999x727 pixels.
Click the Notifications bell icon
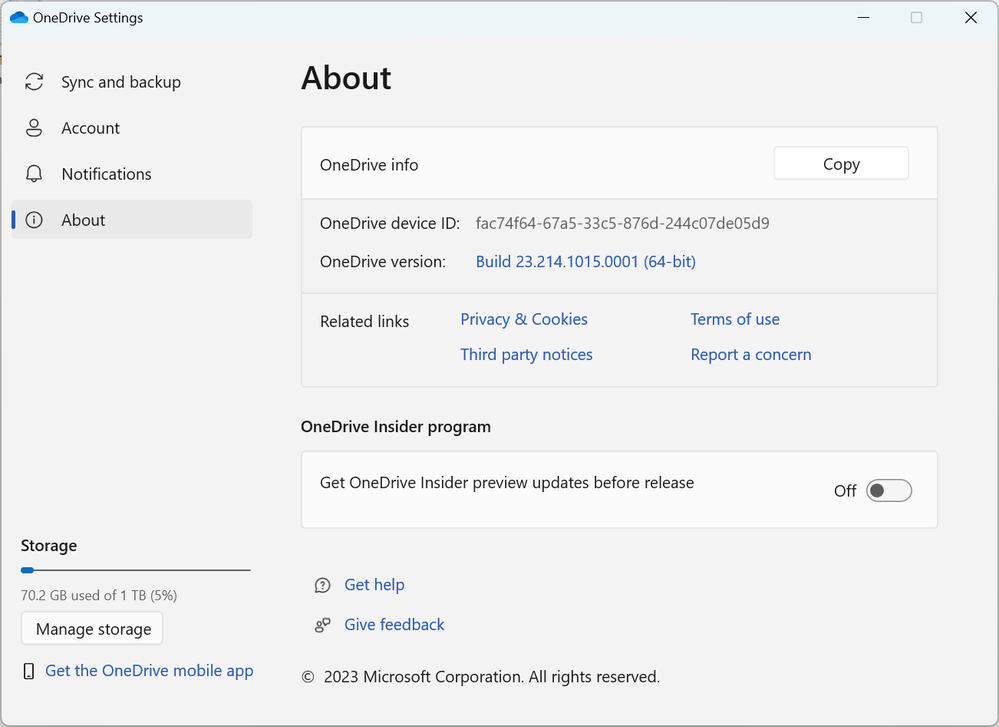tap(34, 173)
